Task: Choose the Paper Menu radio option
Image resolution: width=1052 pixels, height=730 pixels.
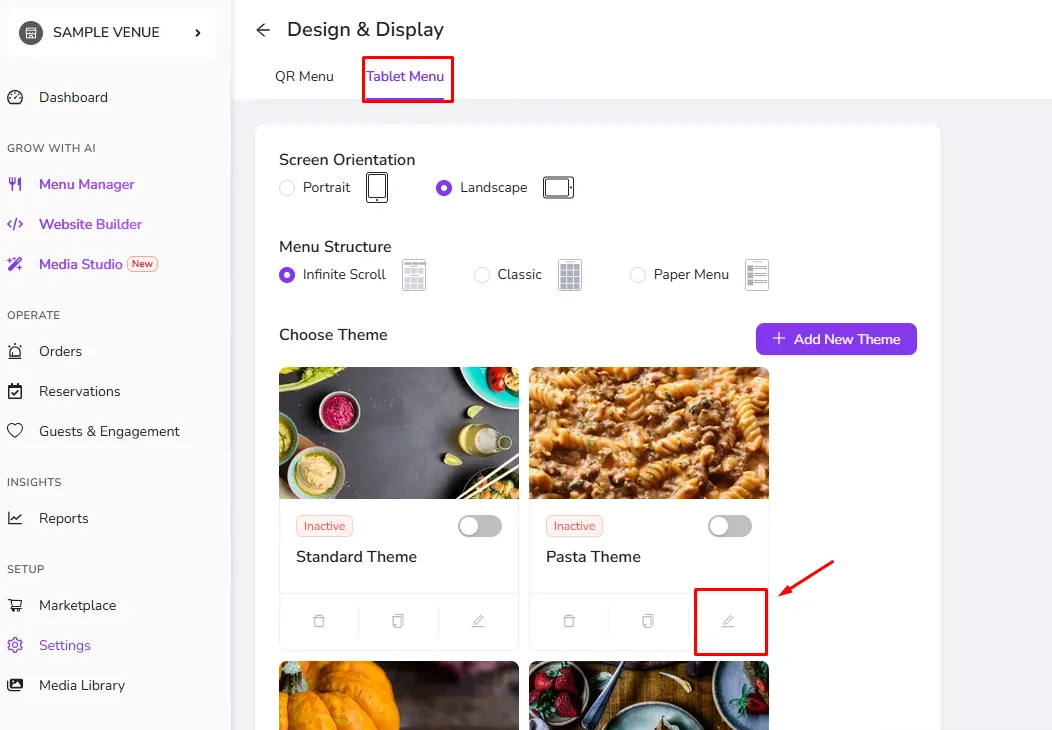Action: 638,275
